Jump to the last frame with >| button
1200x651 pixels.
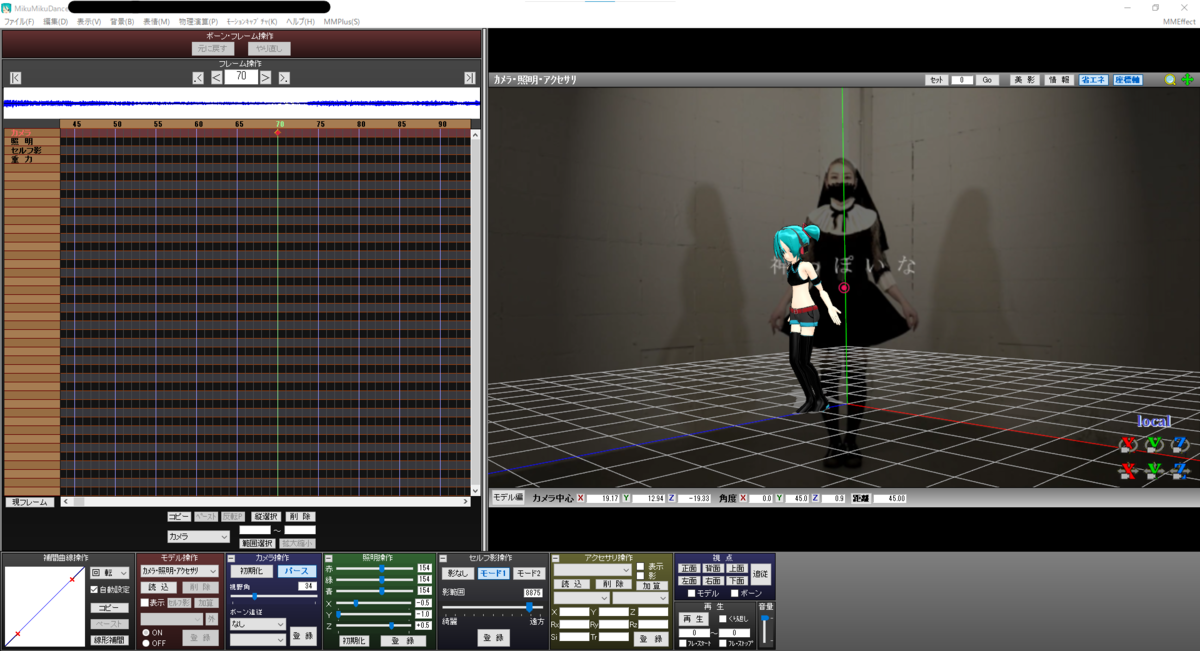pos(469,78)
